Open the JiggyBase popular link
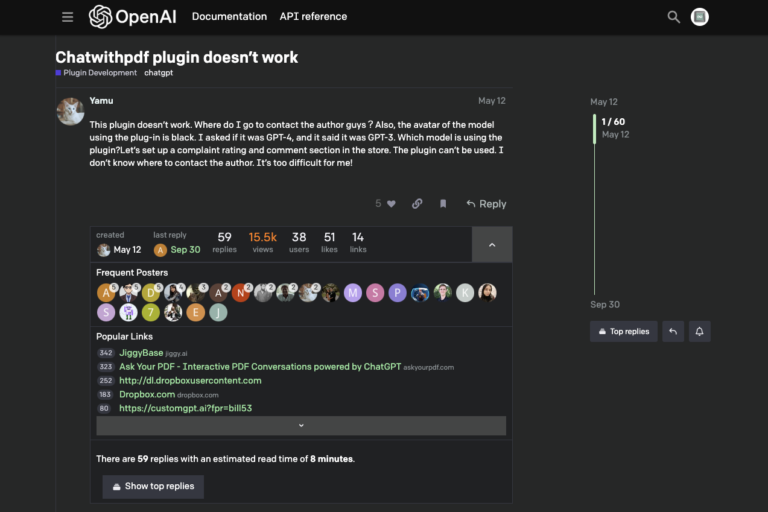768x512 pixels. [x=143, y=353]
